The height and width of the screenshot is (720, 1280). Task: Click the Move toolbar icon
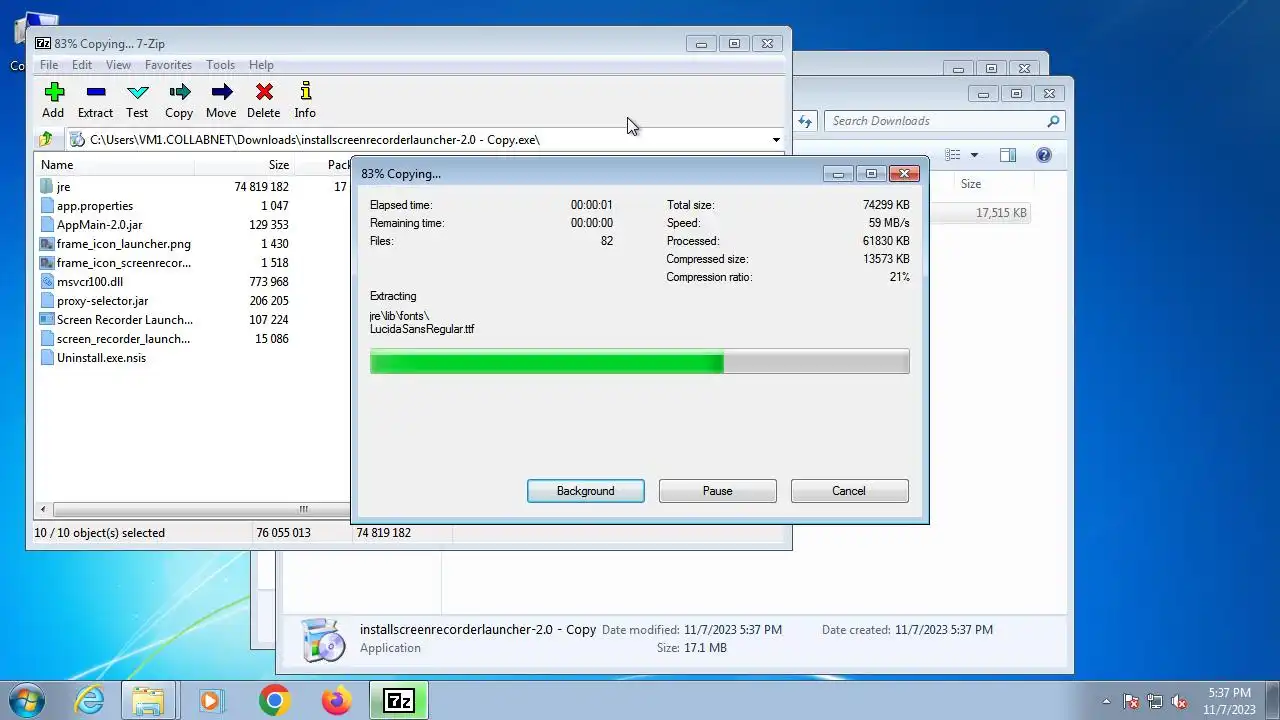(x=222, y=92)
